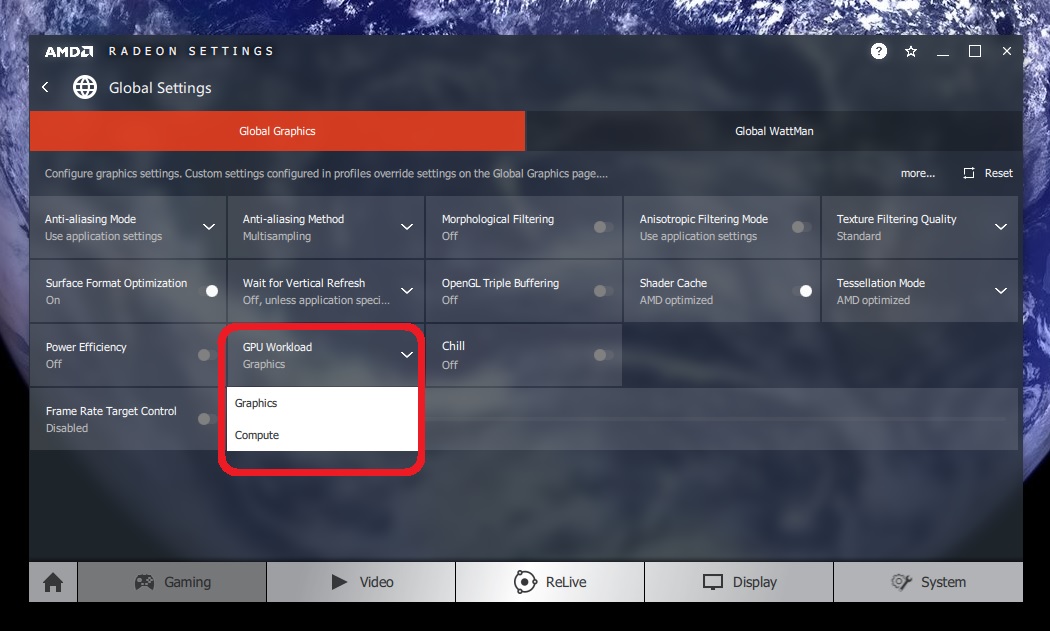
Task: Click the Power Efficiency label
Action: pyautogui.click(x=86, y=347)
